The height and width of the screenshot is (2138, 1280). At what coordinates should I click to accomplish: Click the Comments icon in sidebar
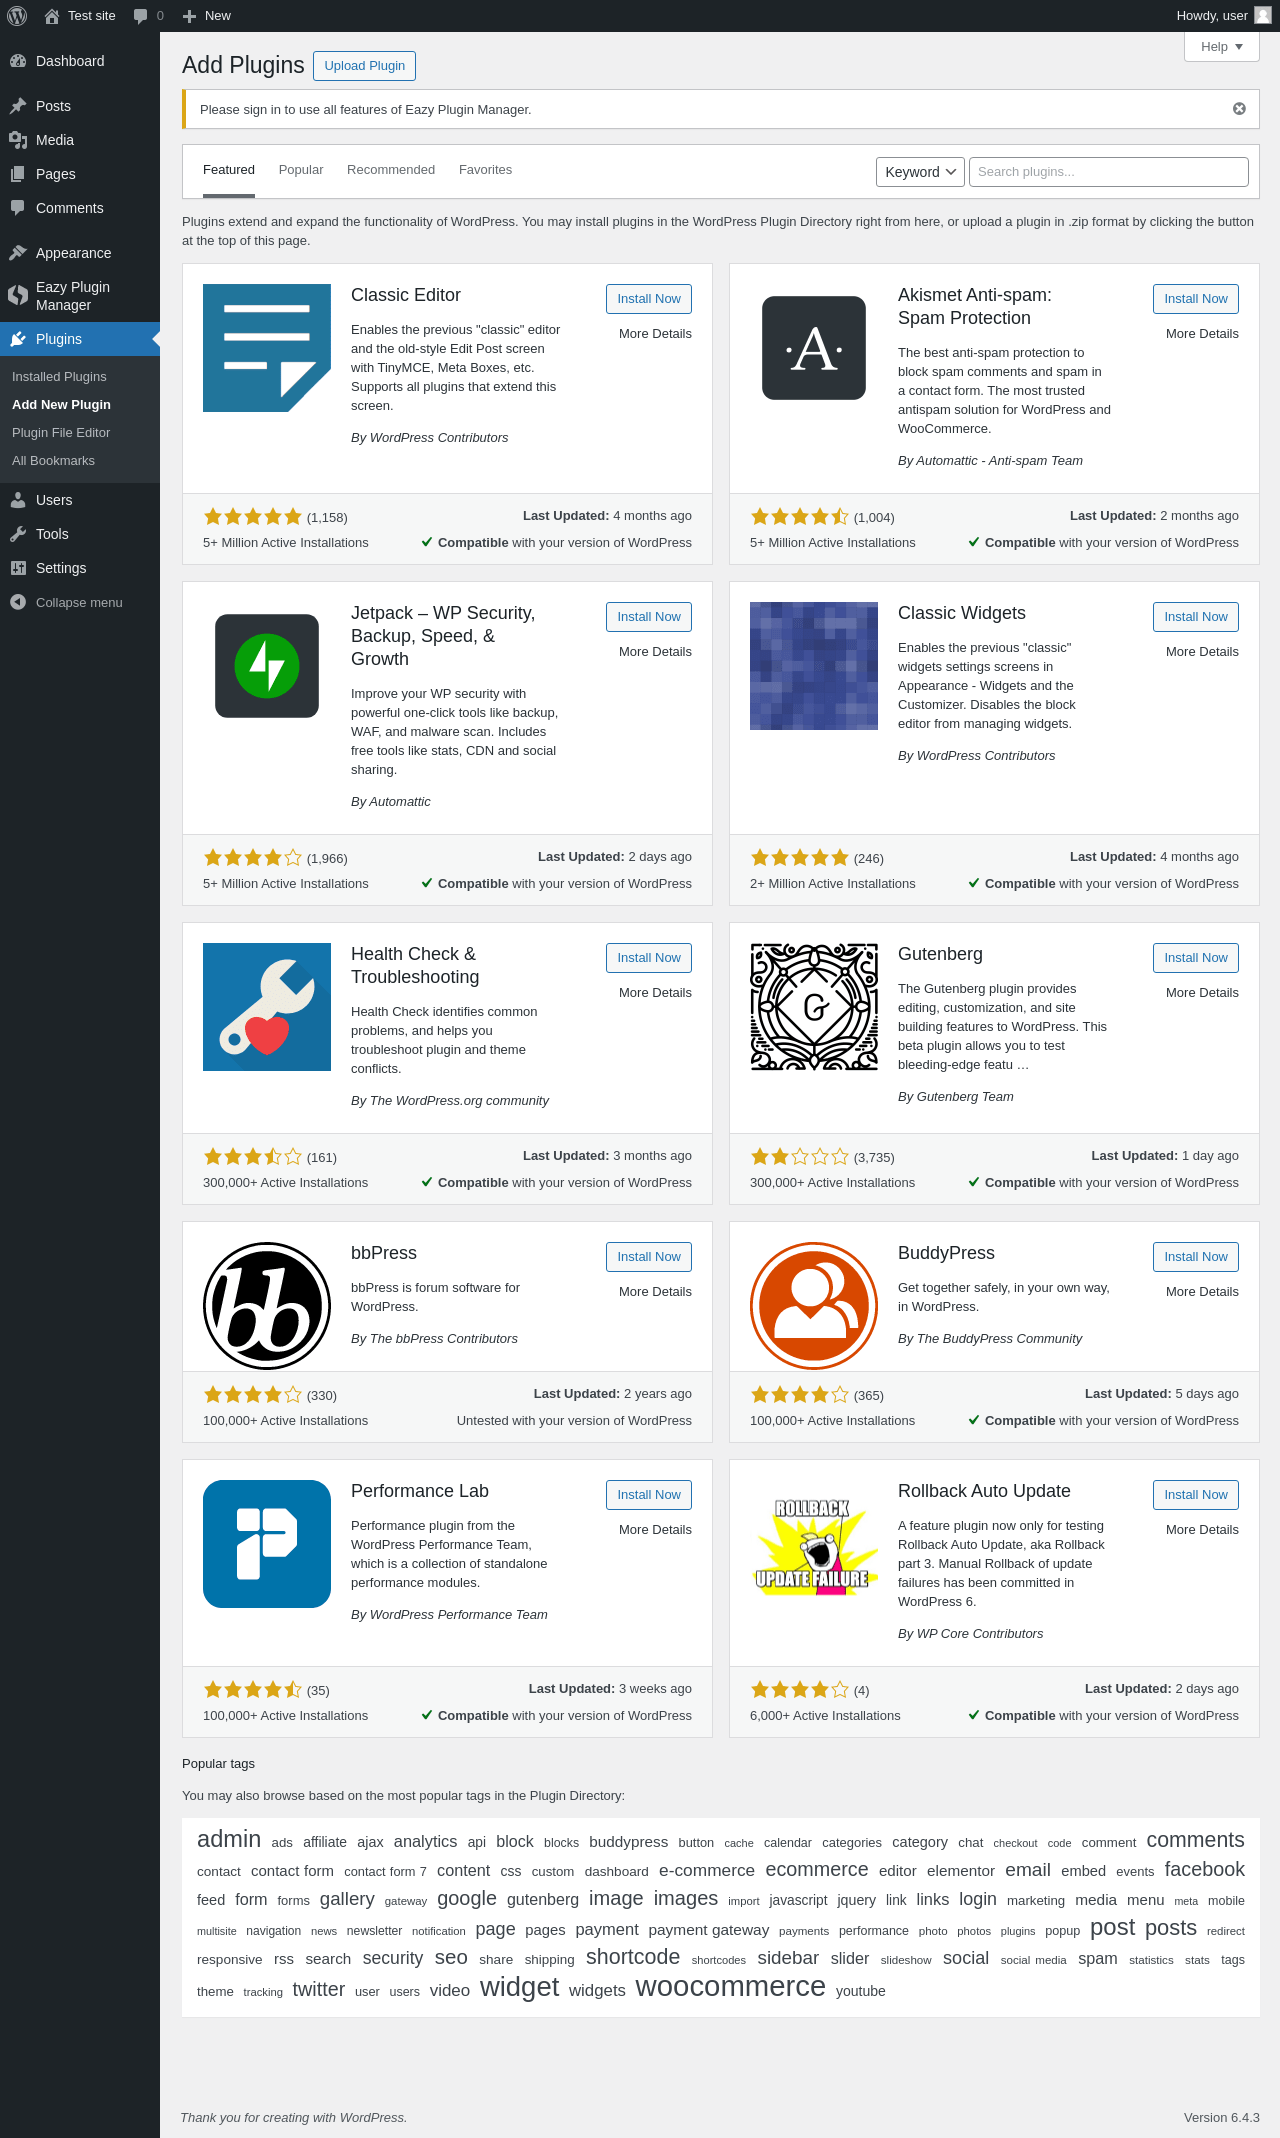click(x=18, y=208)
